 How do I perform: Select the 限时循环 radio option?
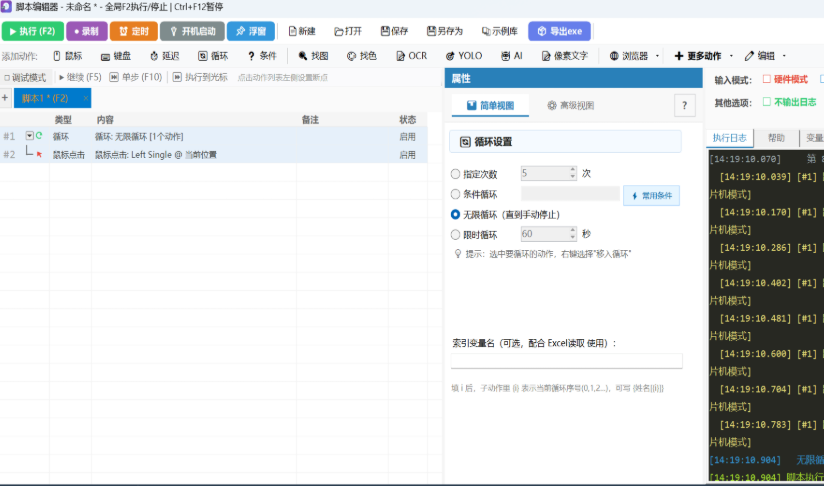[x=456, y=234]
